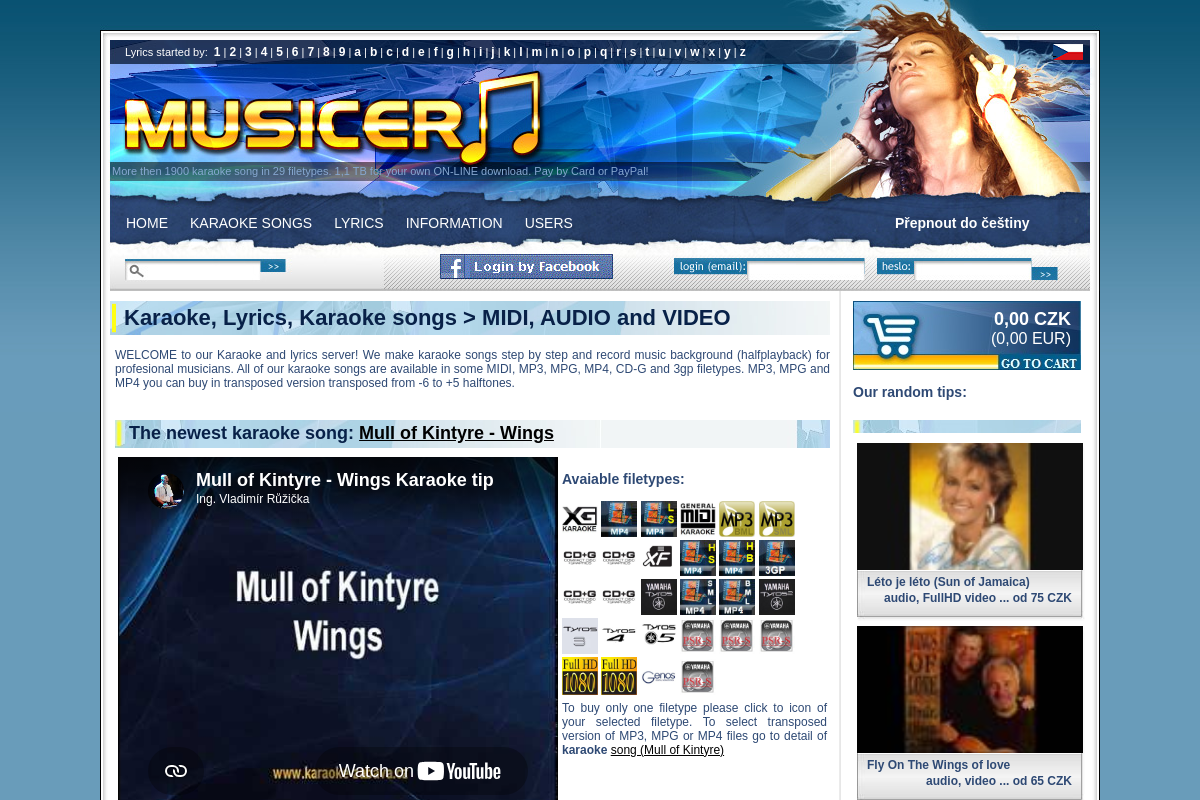This screenshot has width=1200, height=800.
Task: Select the Tyros 4 filetype icon
Action: point(619,636)
